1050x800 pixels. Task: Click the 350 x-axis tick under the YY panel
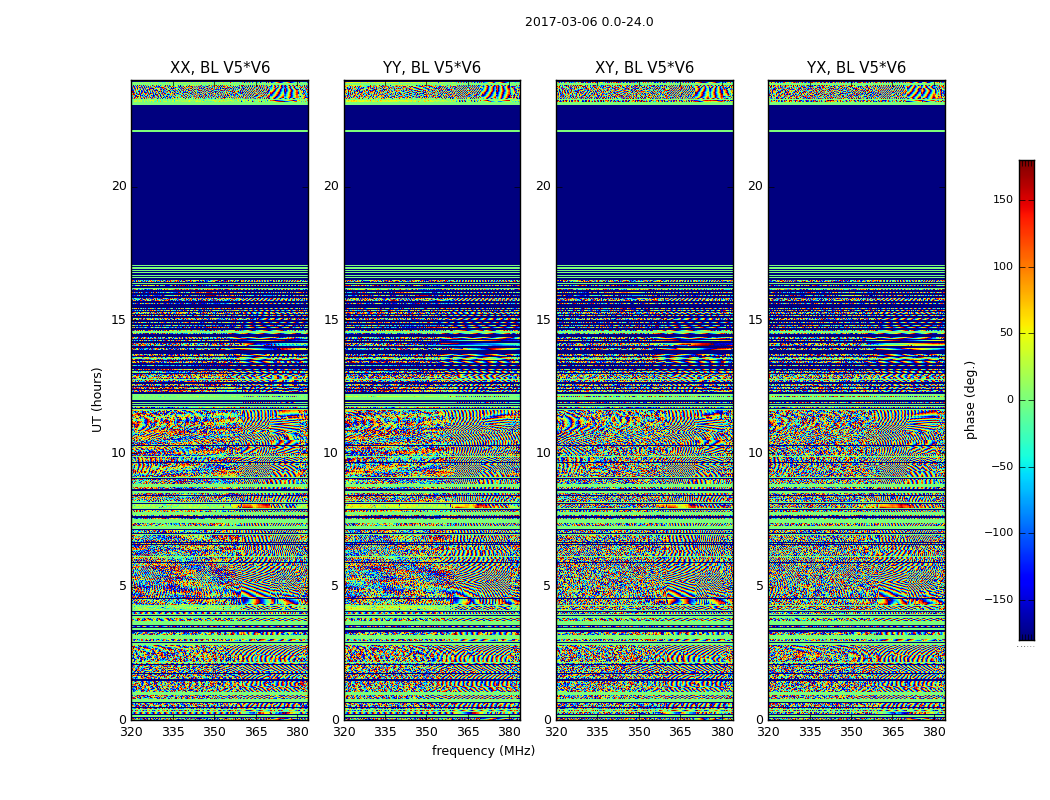coord(427,732)
